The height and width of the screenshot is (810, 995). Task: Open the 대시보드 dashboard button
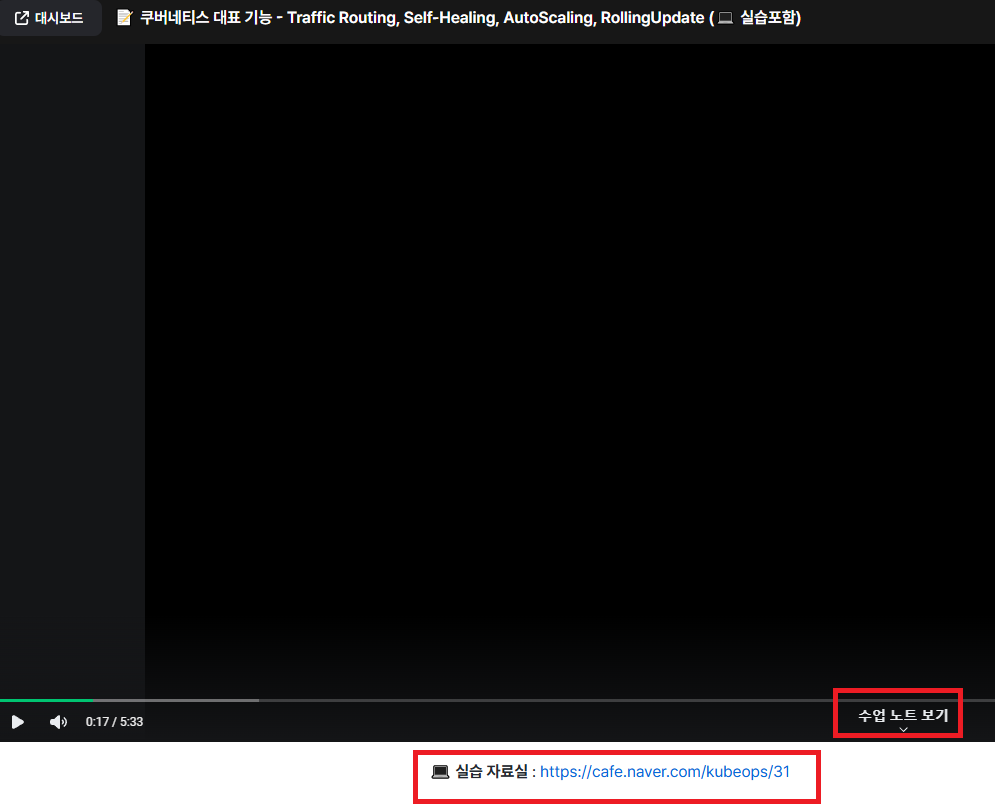[x=49, y=18]
